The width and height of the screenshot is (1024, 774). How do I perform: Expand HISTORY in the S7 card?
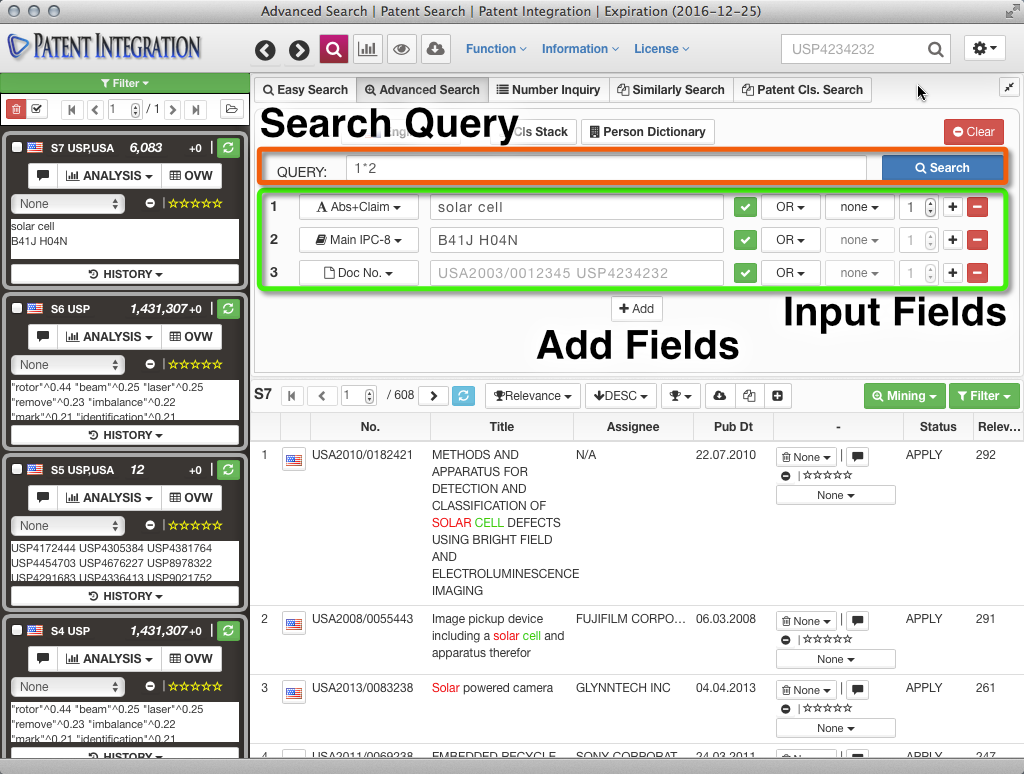pyautogui.click(x=125, y=274)
